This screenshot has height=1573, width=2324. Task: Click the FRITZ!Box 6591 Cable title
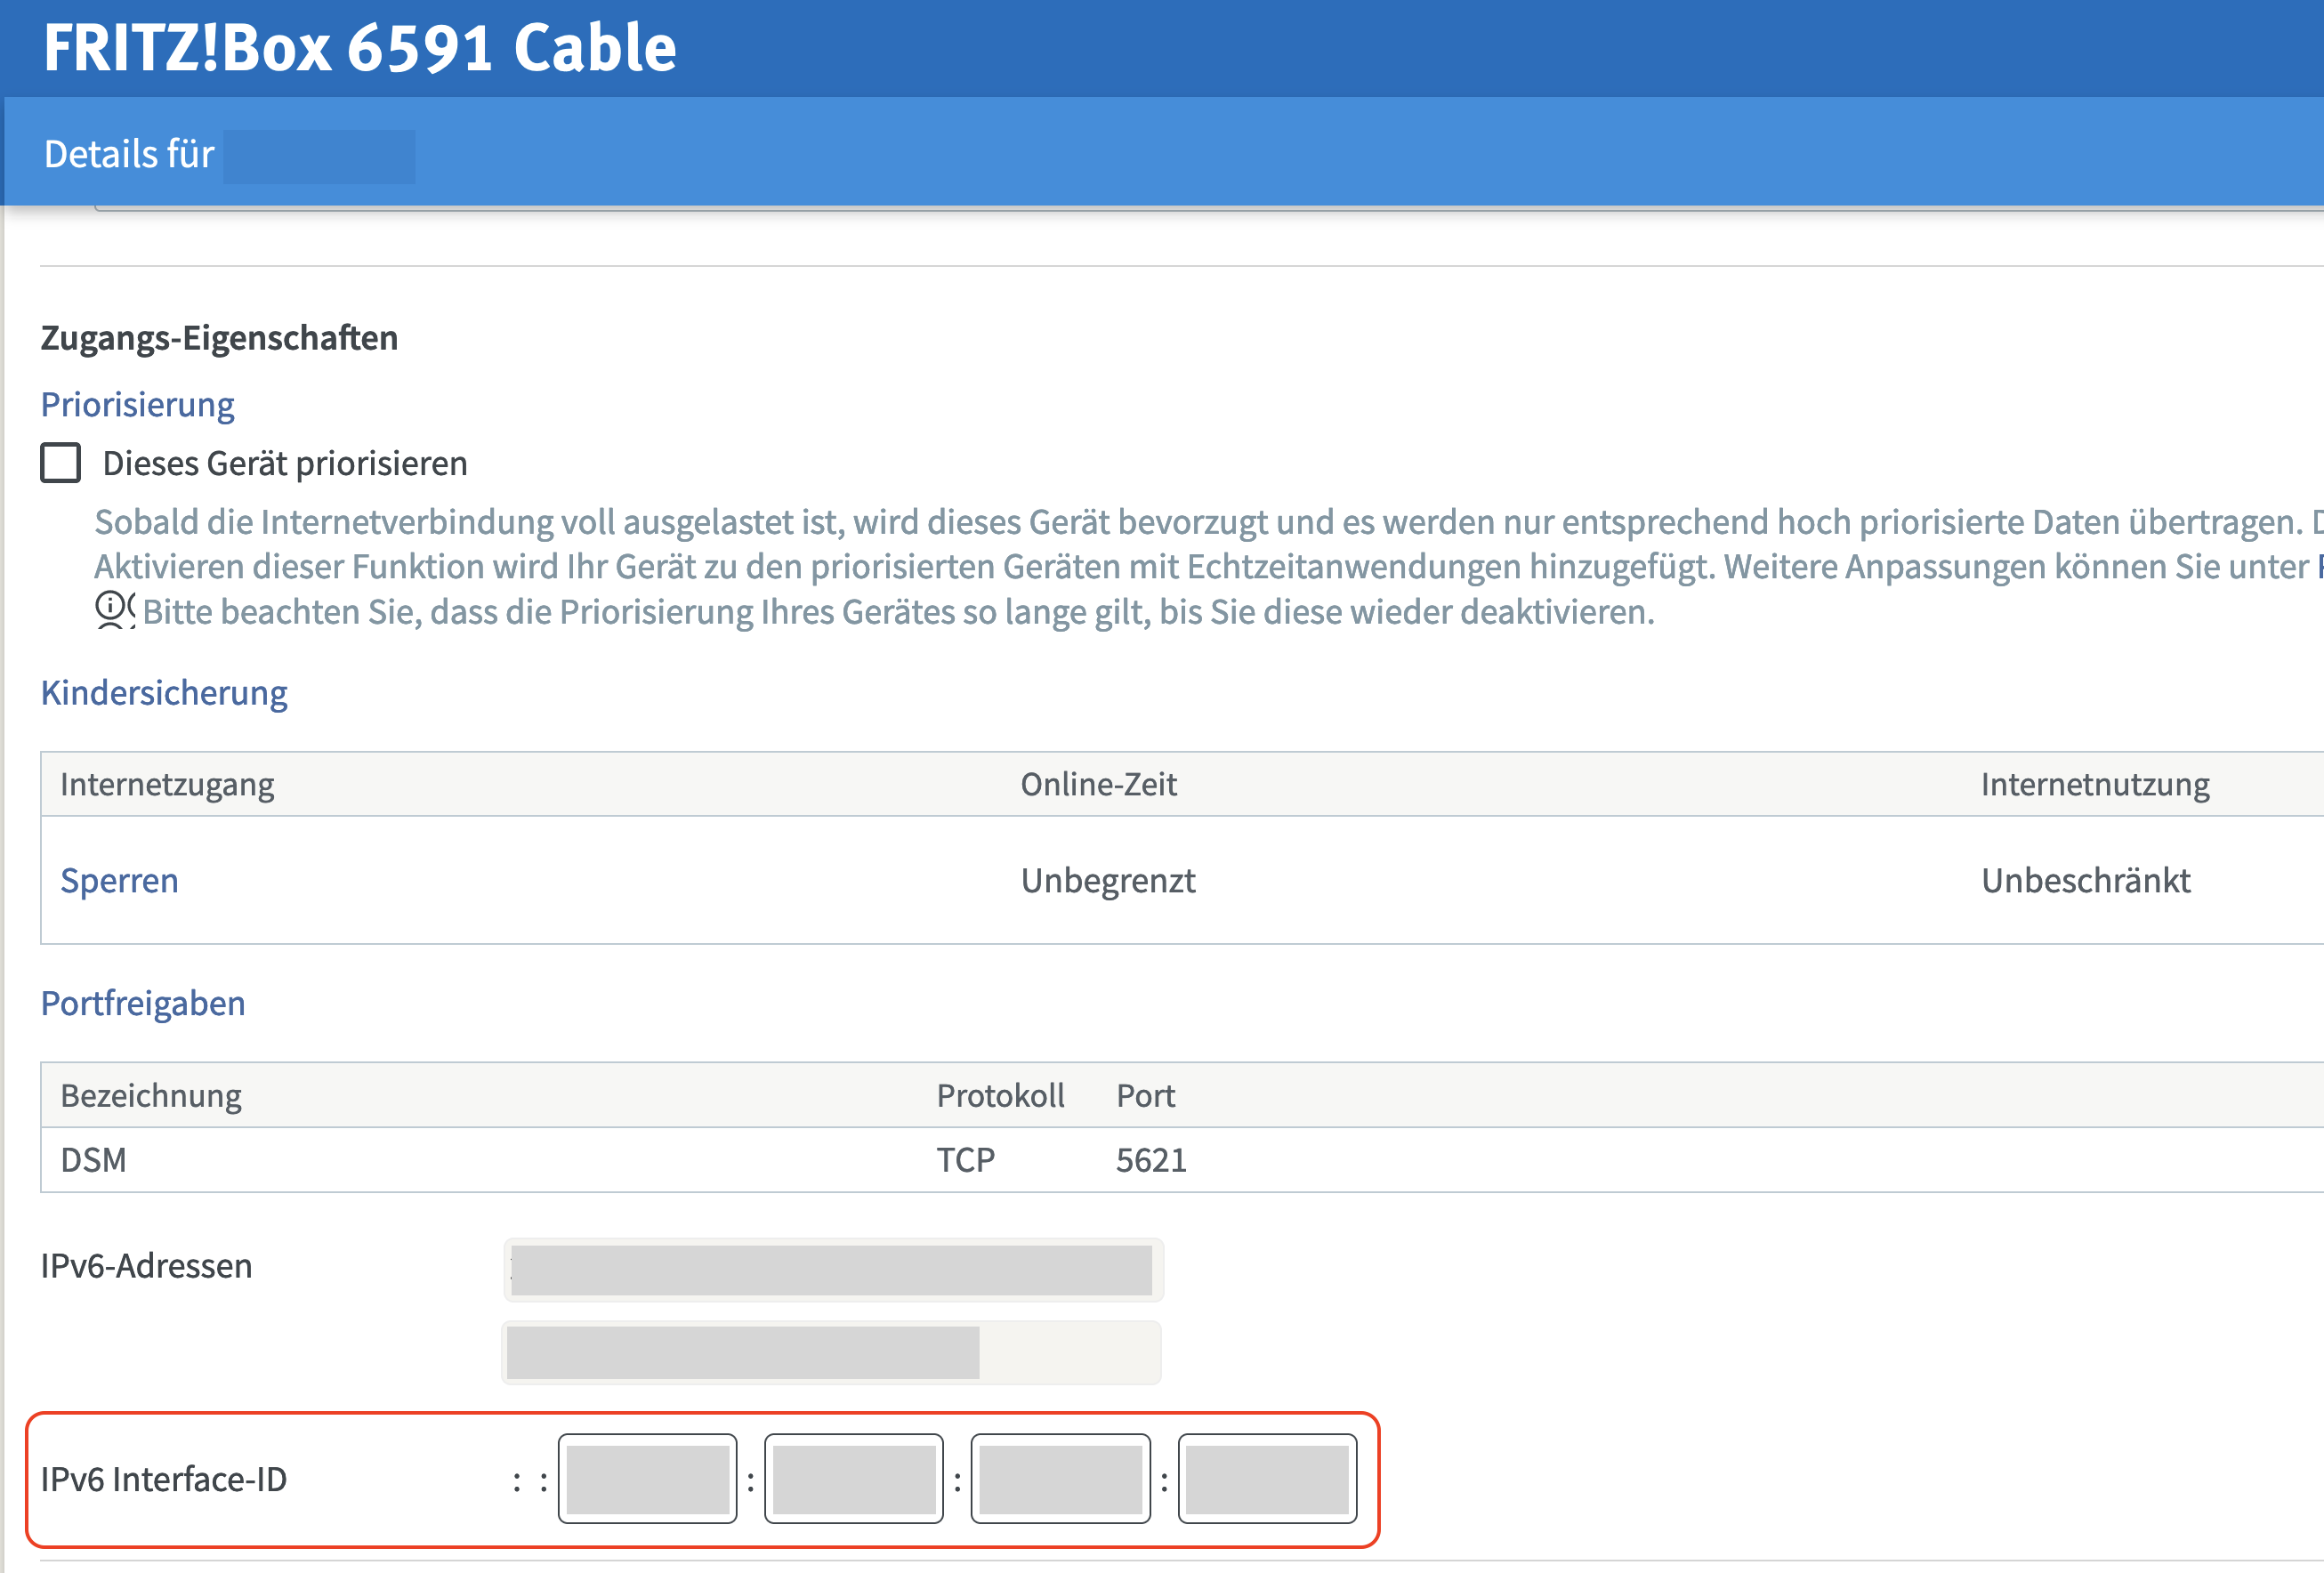360,48
